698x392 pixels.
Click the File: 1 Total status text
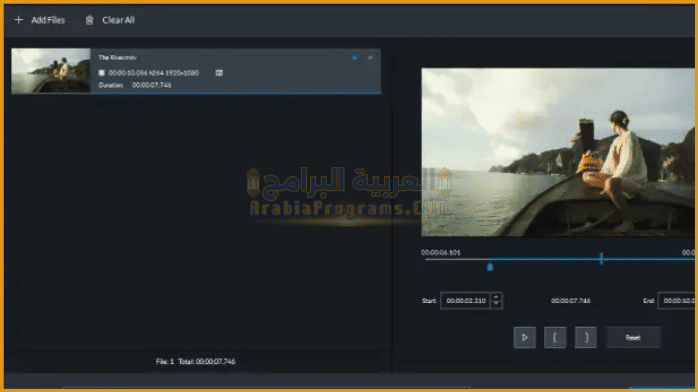point(195,361)
